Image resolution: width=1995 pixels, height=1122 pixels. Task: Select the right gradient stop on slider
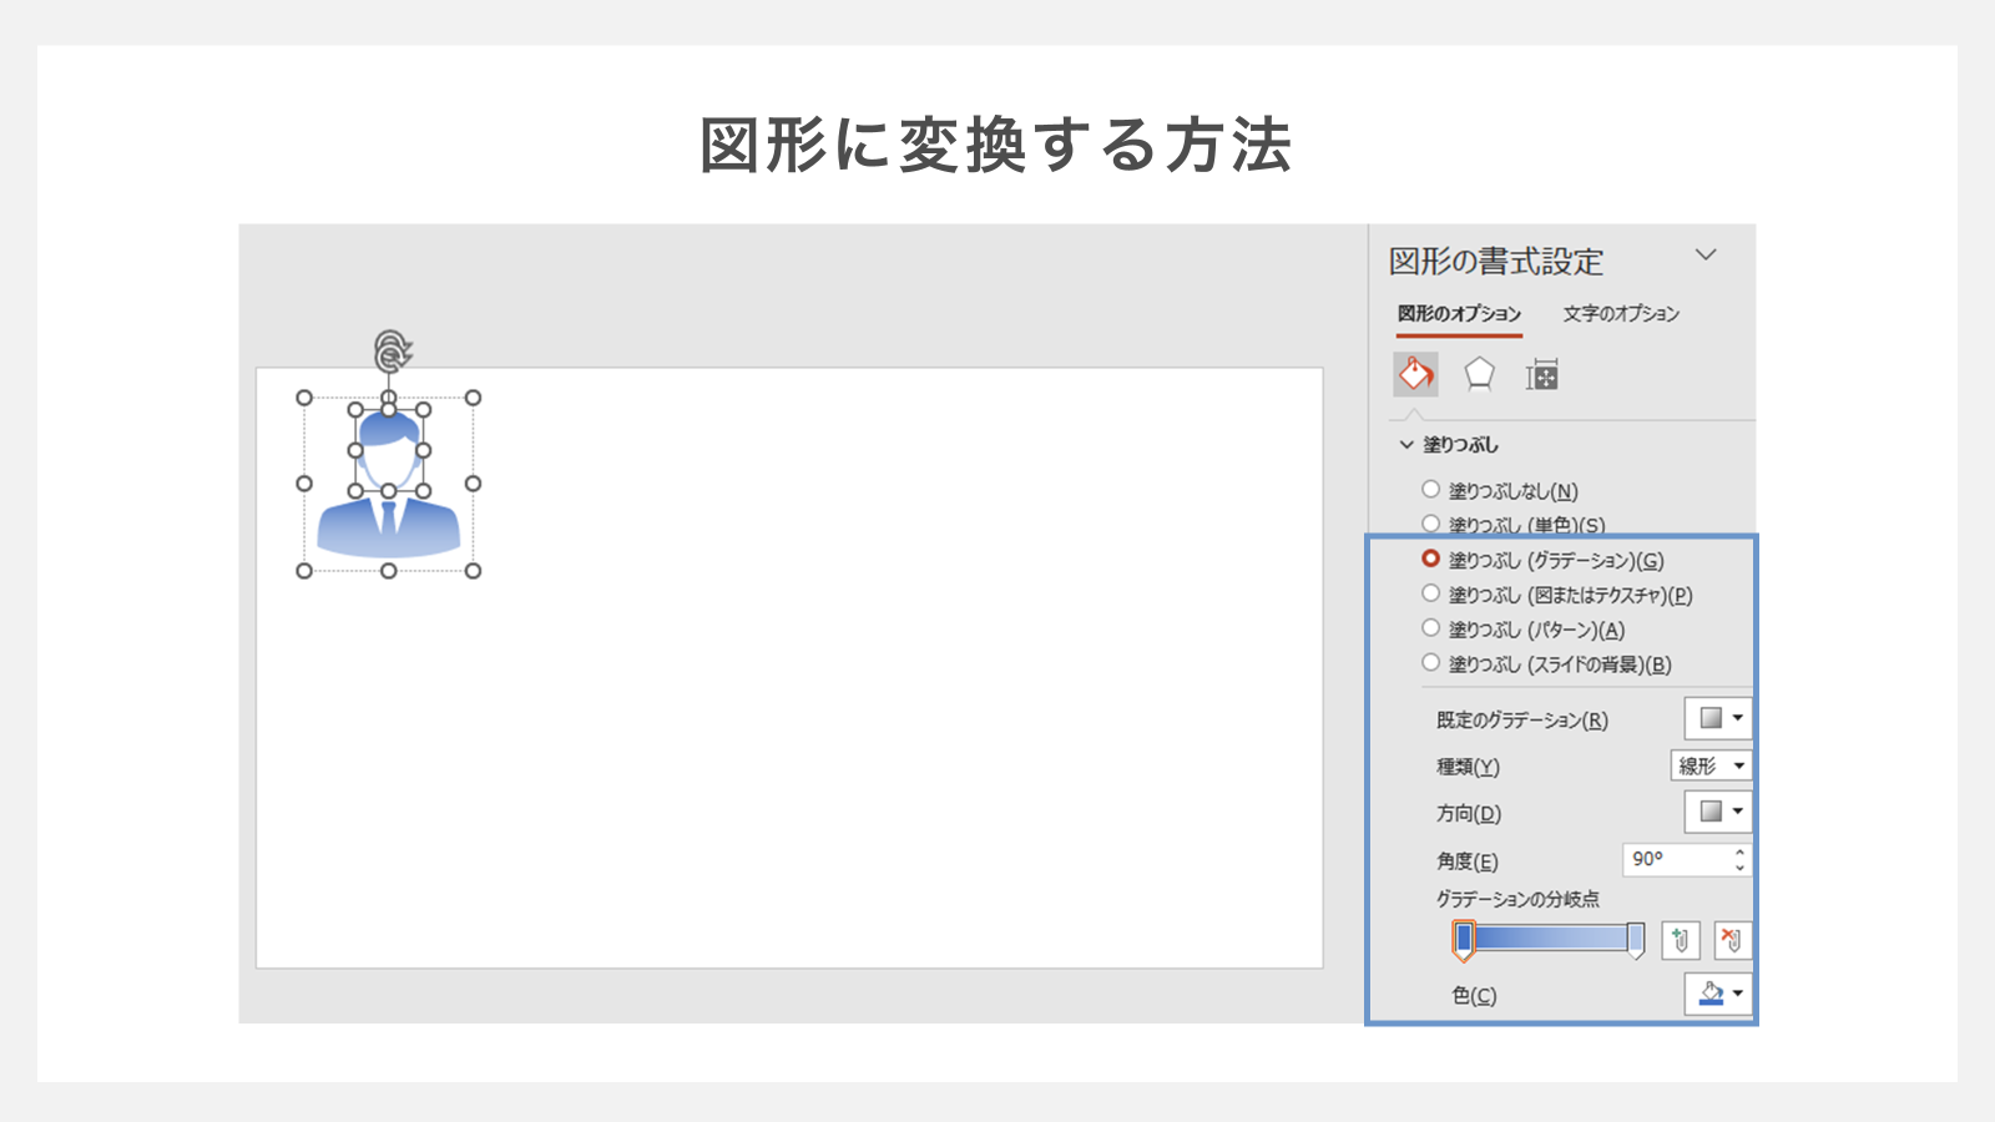[1635, 940]
